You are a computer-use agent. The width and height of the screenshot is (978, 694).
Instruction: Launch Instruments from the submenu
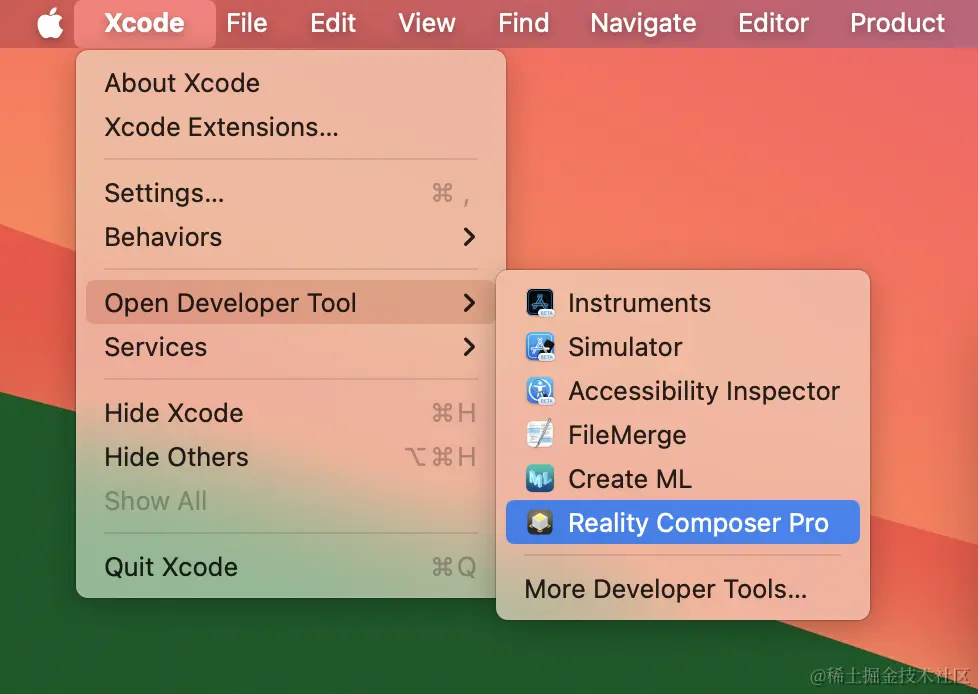(683, 303)
